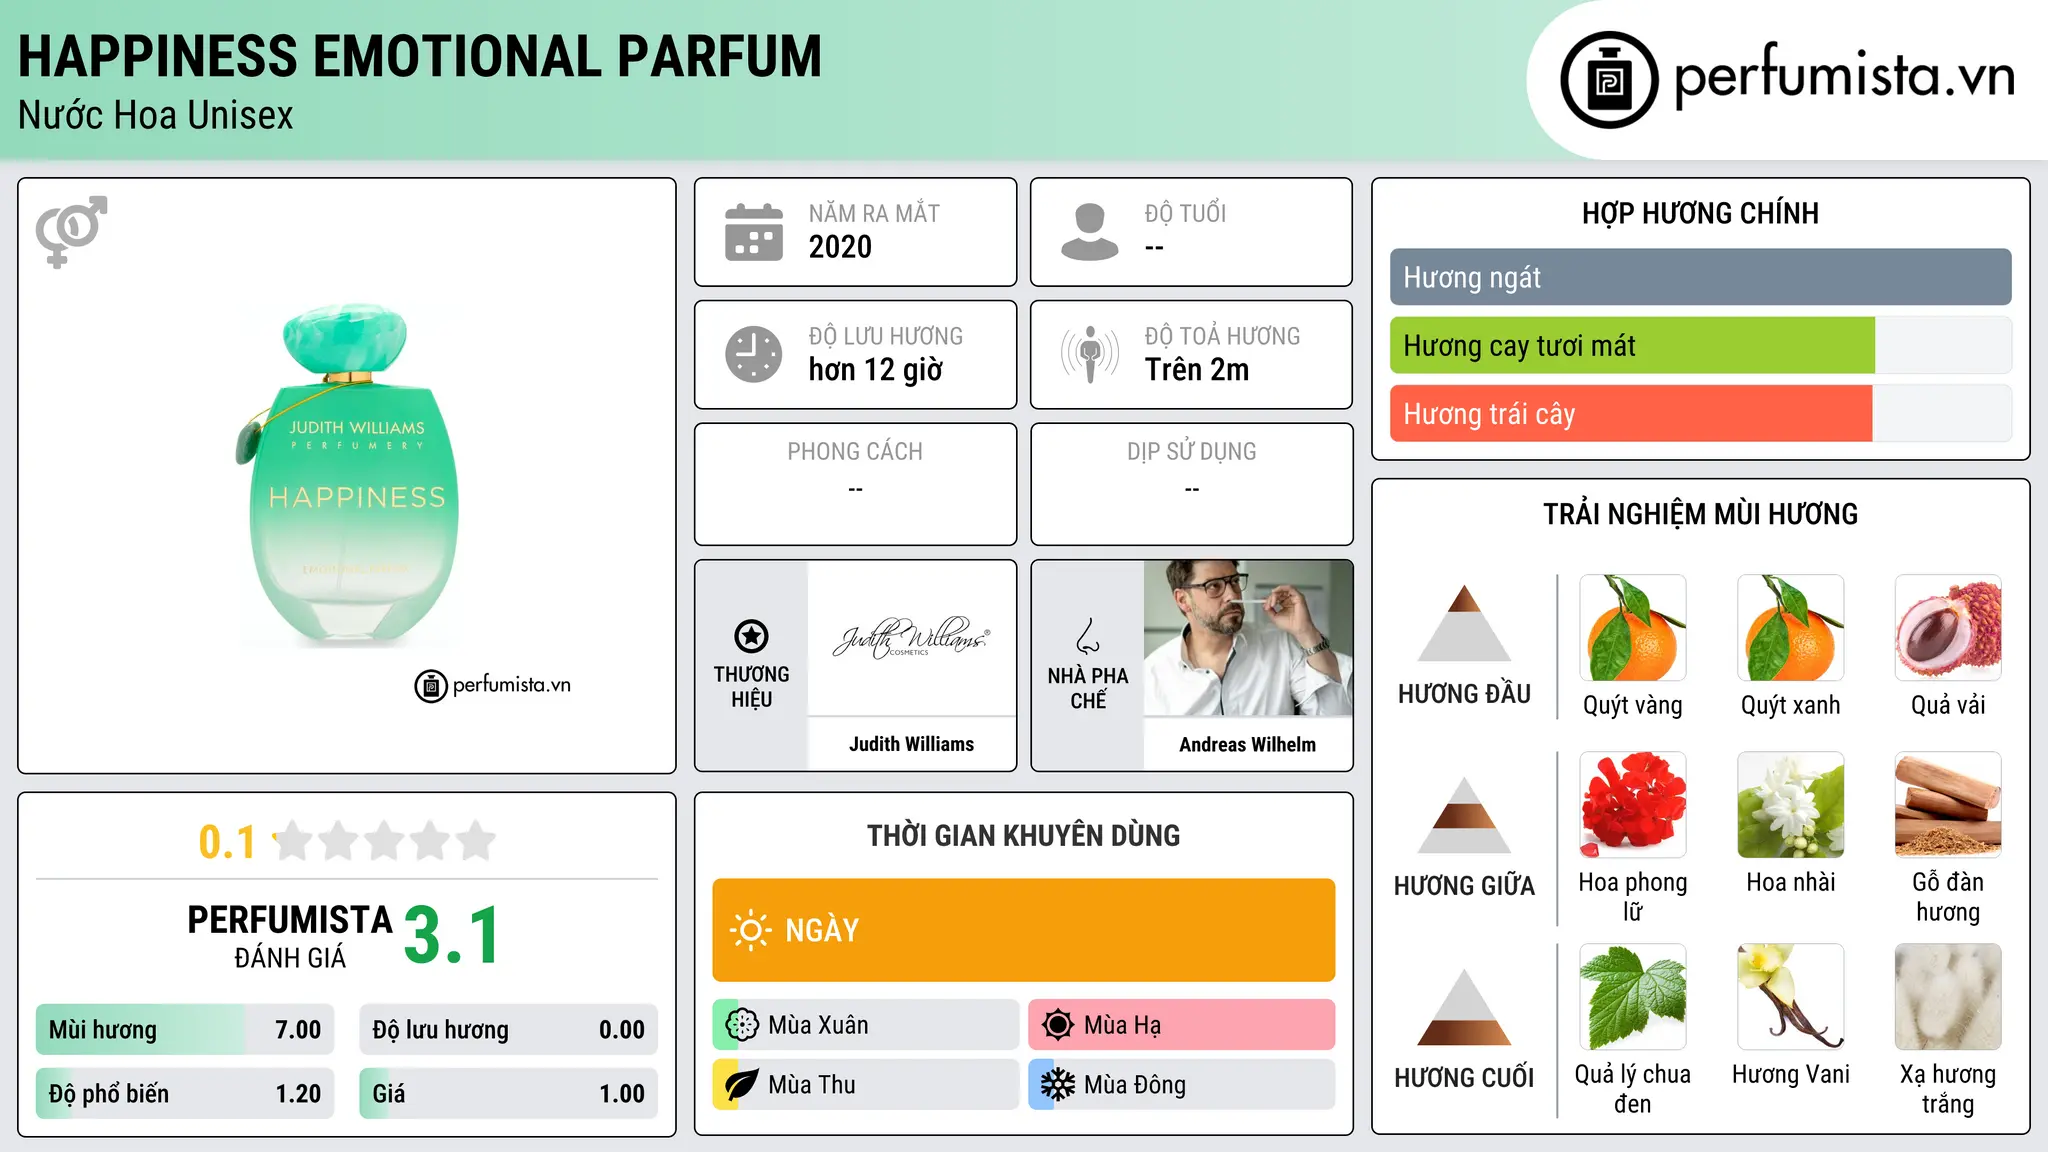The width and height of the screenshot is (2048, 1152).
Task: Select the leaf icon for Mùa Thu
Action: click(x=741, y=1085)
